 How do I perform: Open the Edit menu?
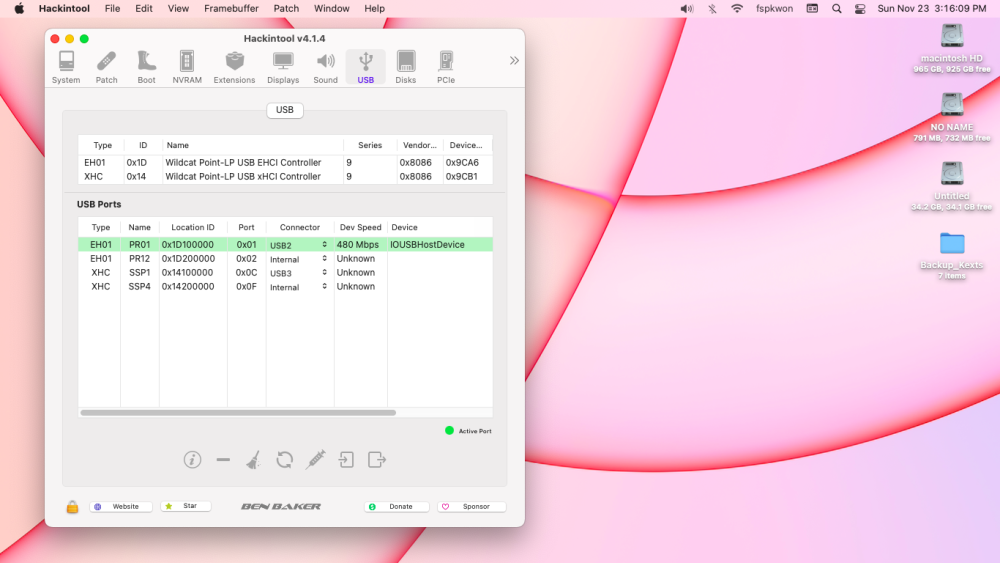[x=143, y=8]
